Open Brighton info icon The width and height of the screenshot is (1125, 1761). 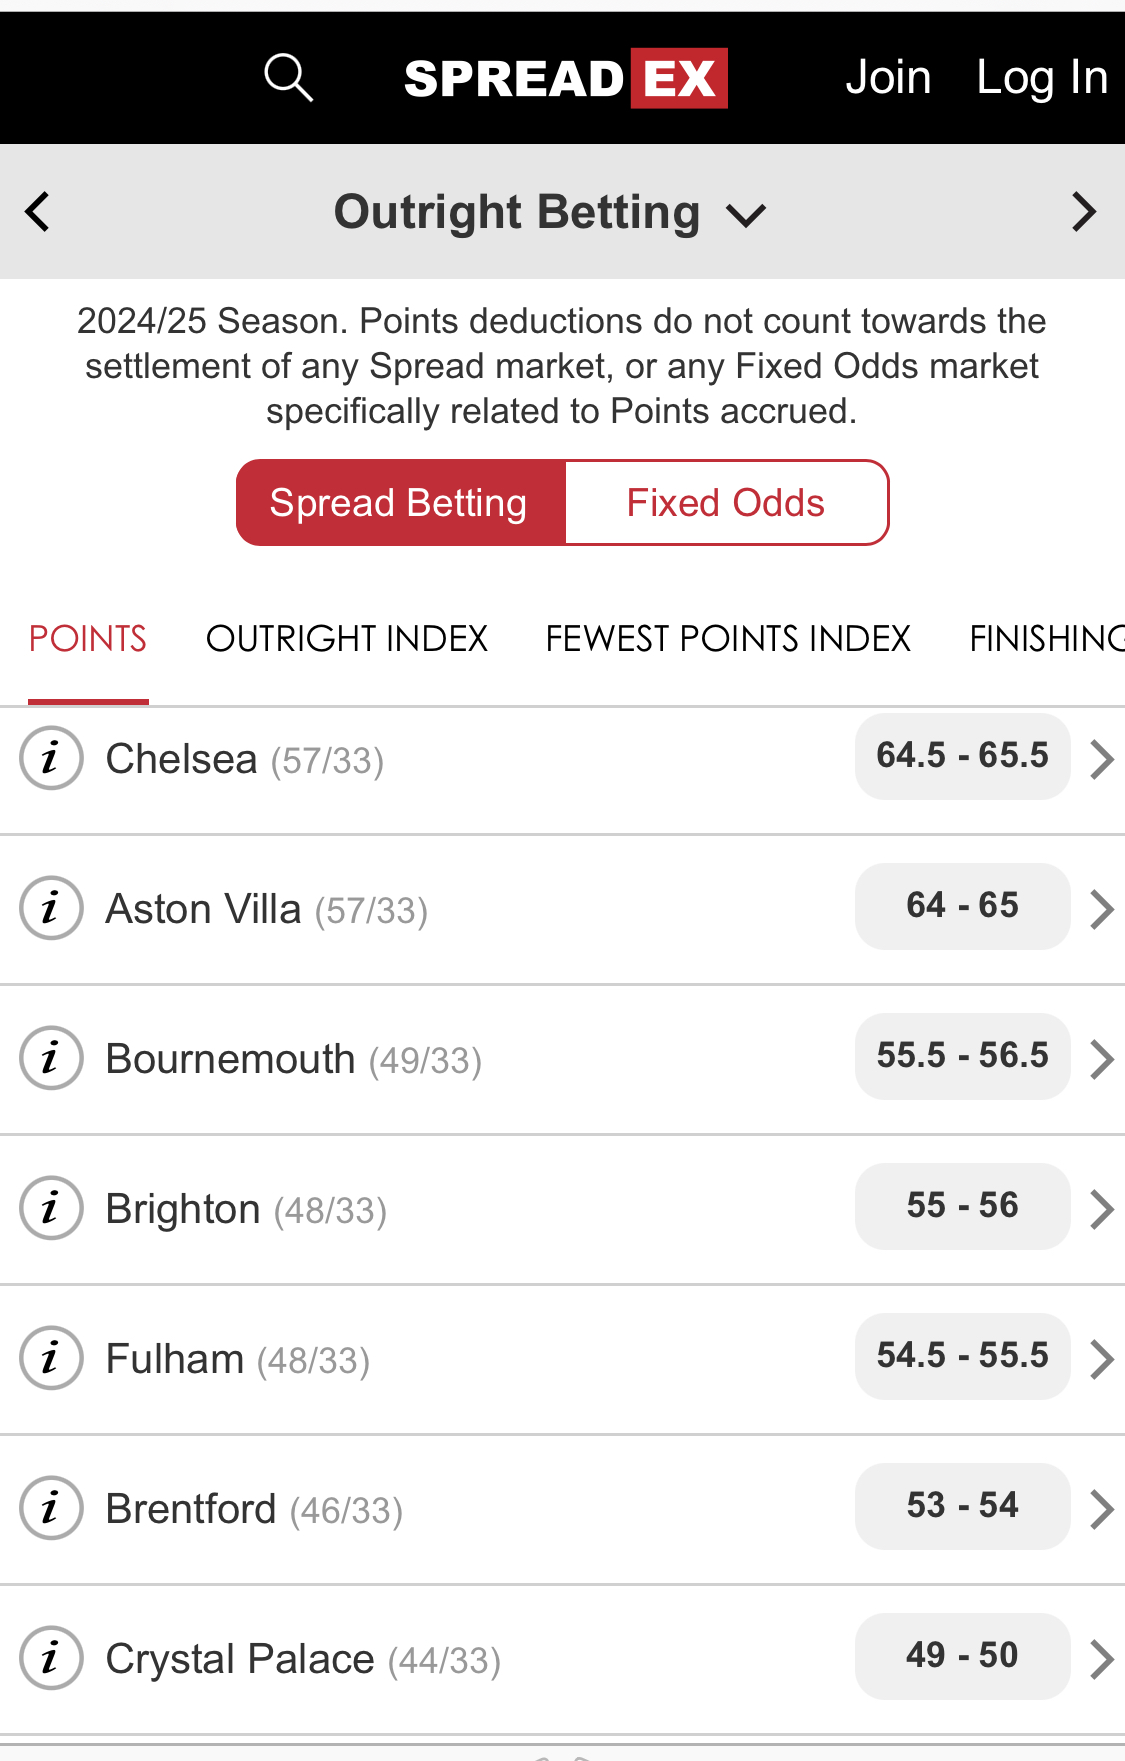click(51, 1208)
